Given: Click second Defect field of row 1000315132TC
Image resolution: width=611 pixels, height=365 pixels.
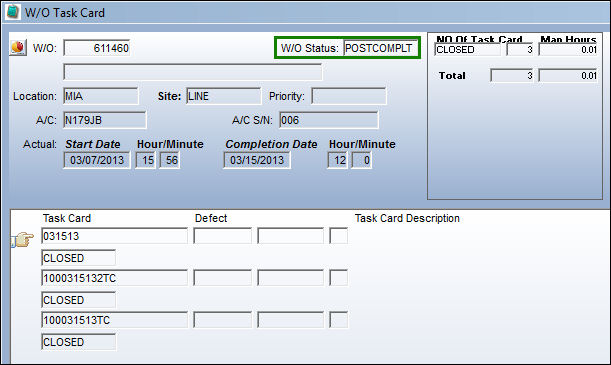Looking at the screenshot, I should [x=291, y=278].
